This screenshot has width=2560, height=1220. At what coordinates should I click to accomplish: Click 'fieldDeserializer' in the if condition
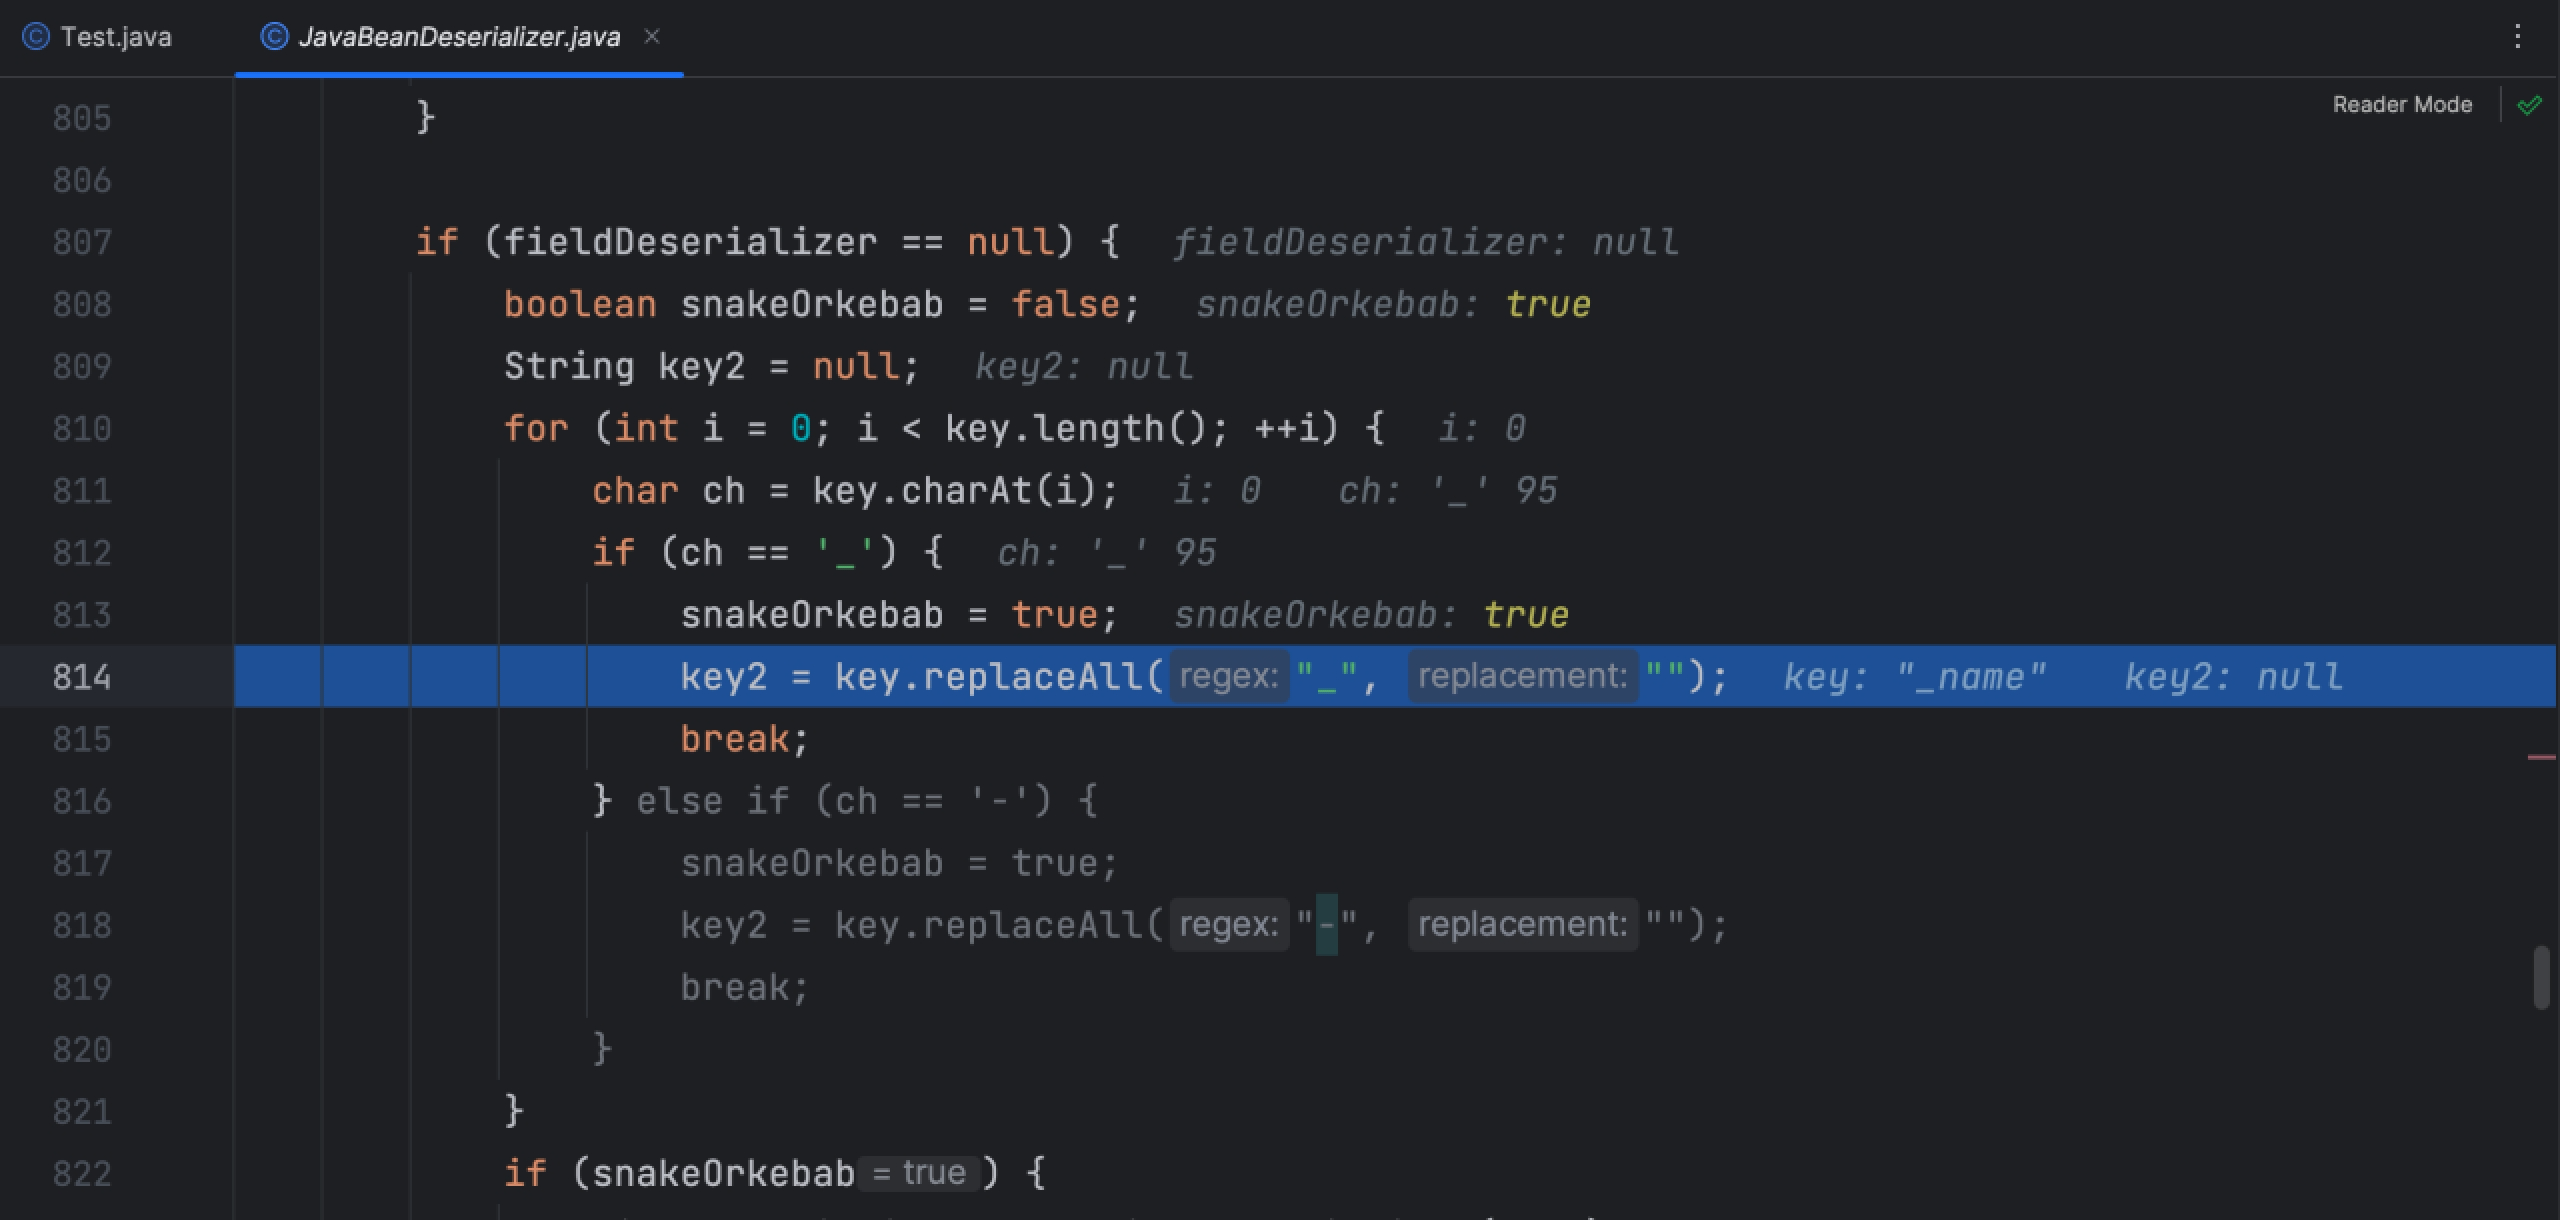(690, 242)
